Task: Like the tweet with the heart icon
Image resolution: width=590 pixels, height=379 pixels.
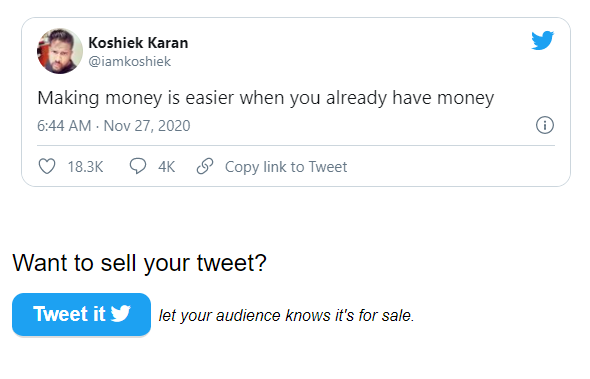Action: [47, 166]
